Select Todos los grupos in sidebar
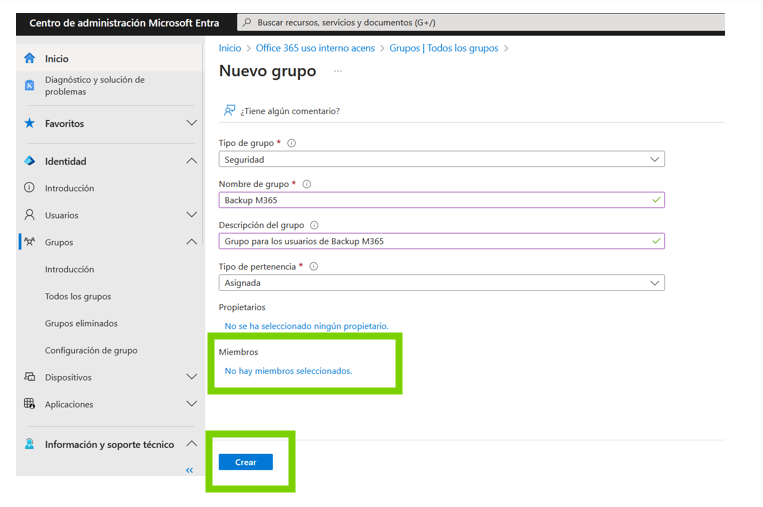This screenshot has width=763, height=507. click(x=78, y=296)
